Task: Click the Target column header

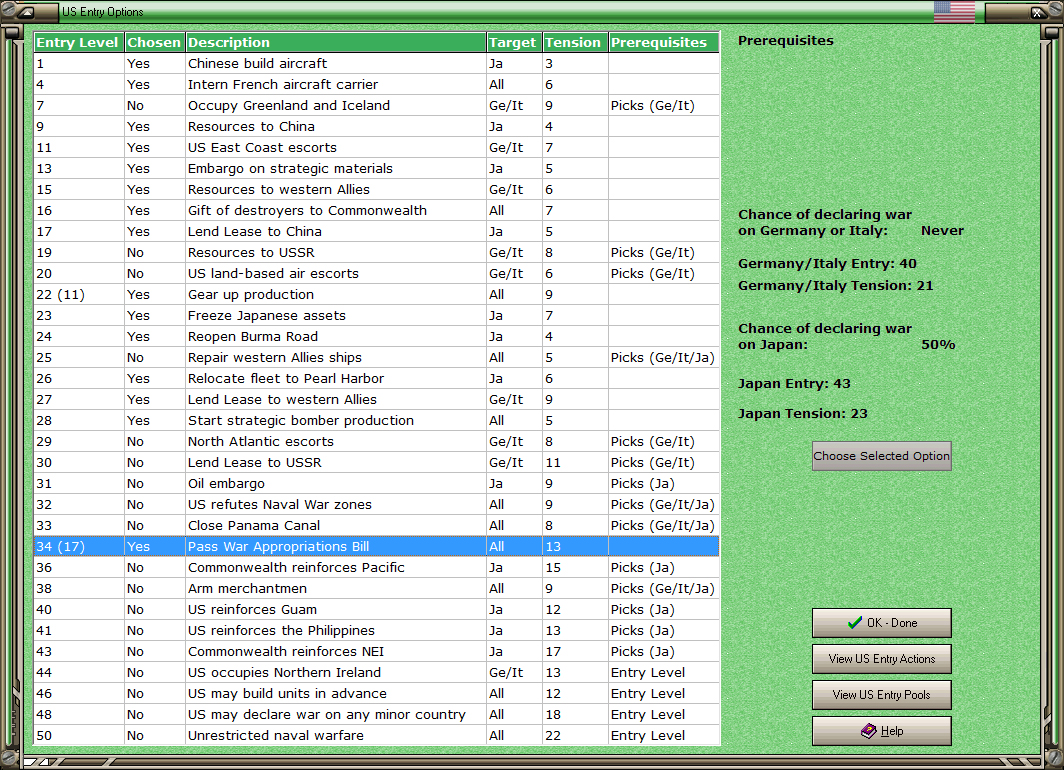Action: [x=514, y=42]
